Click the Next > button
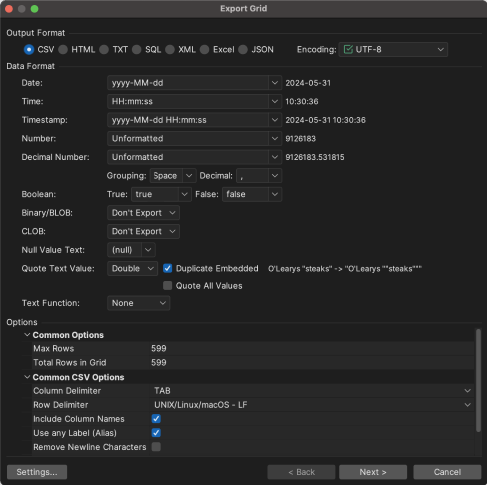The height and width of the screenshot is (485, 487). (x=373, y=472)
